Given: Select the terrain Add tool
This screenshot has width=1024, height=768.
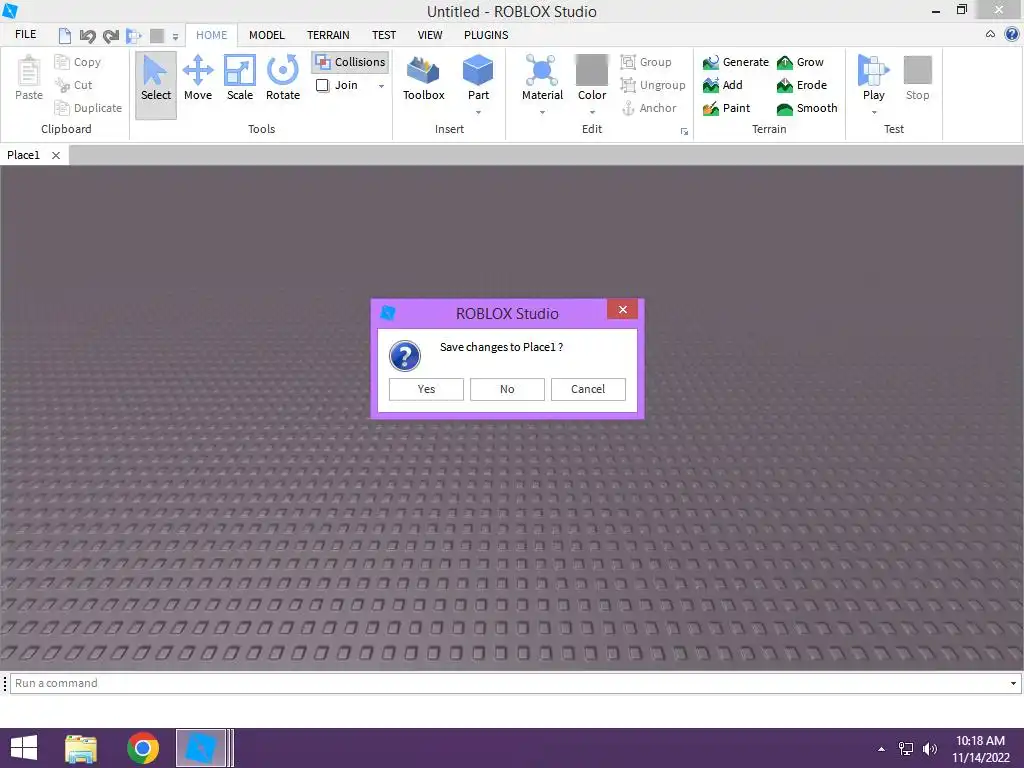Looking at the screenshot, I should 722,85.
